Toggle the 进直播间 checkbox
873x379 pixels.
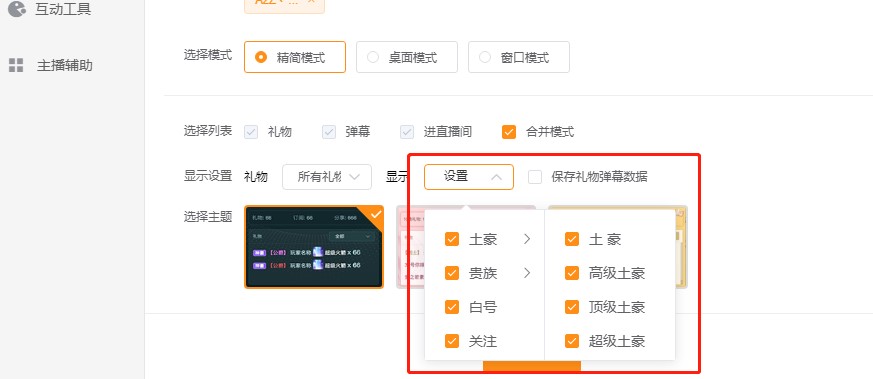click(x=407, y=132)
